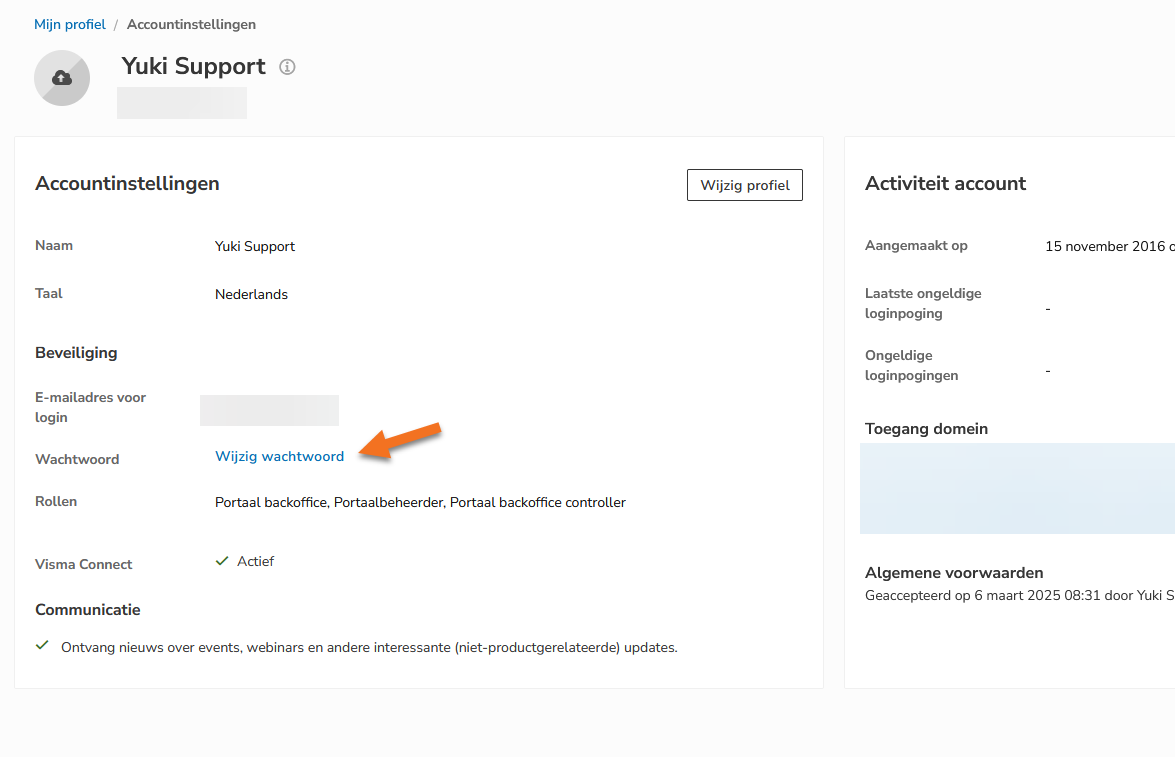Screen dimensions: 1175x757
Task: Click the blue Toegang domein box
Action: click(x=1018, y=489)
